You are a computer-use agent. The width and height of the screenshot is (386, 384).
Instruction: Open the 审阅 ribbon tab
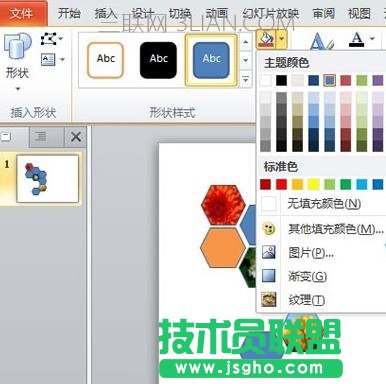323,13
